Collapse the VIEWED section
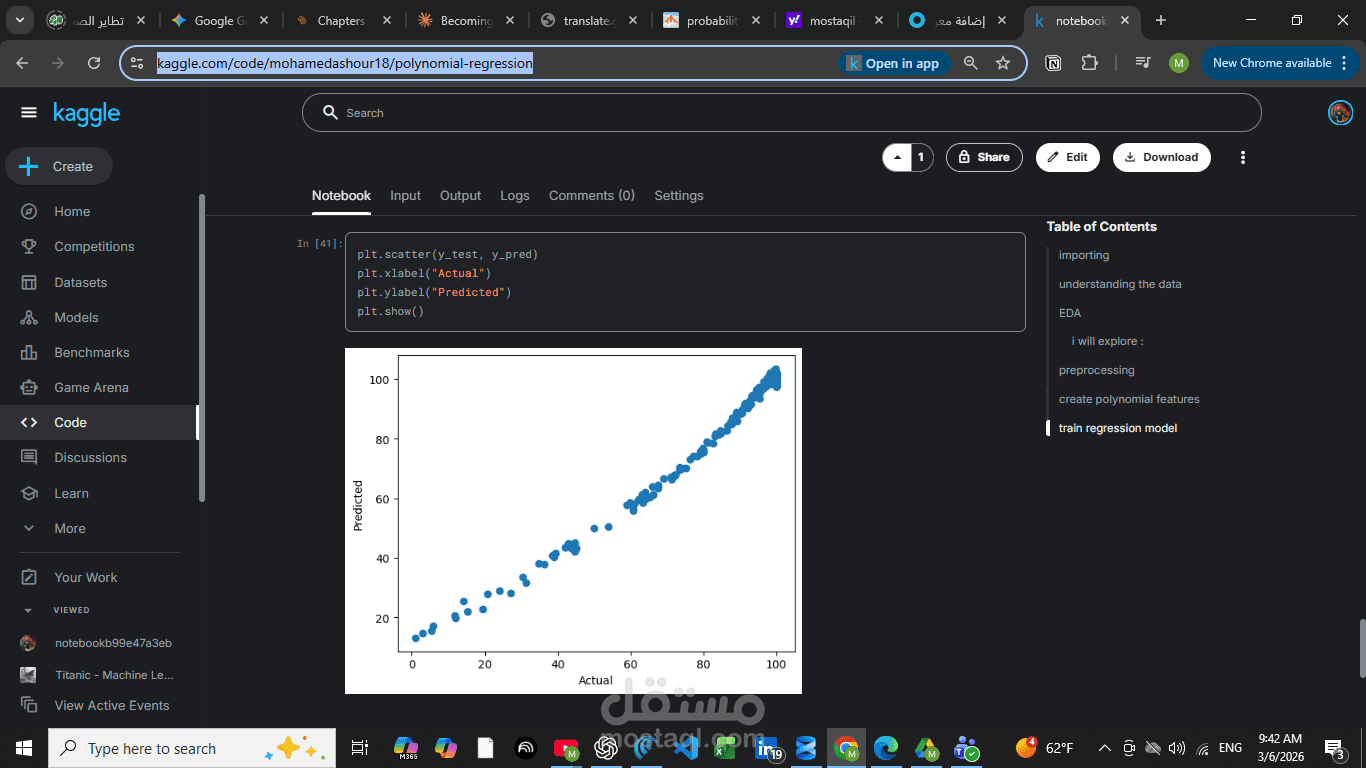The width and height of the screenshot is (1366, 768). [x=28, y=610]
